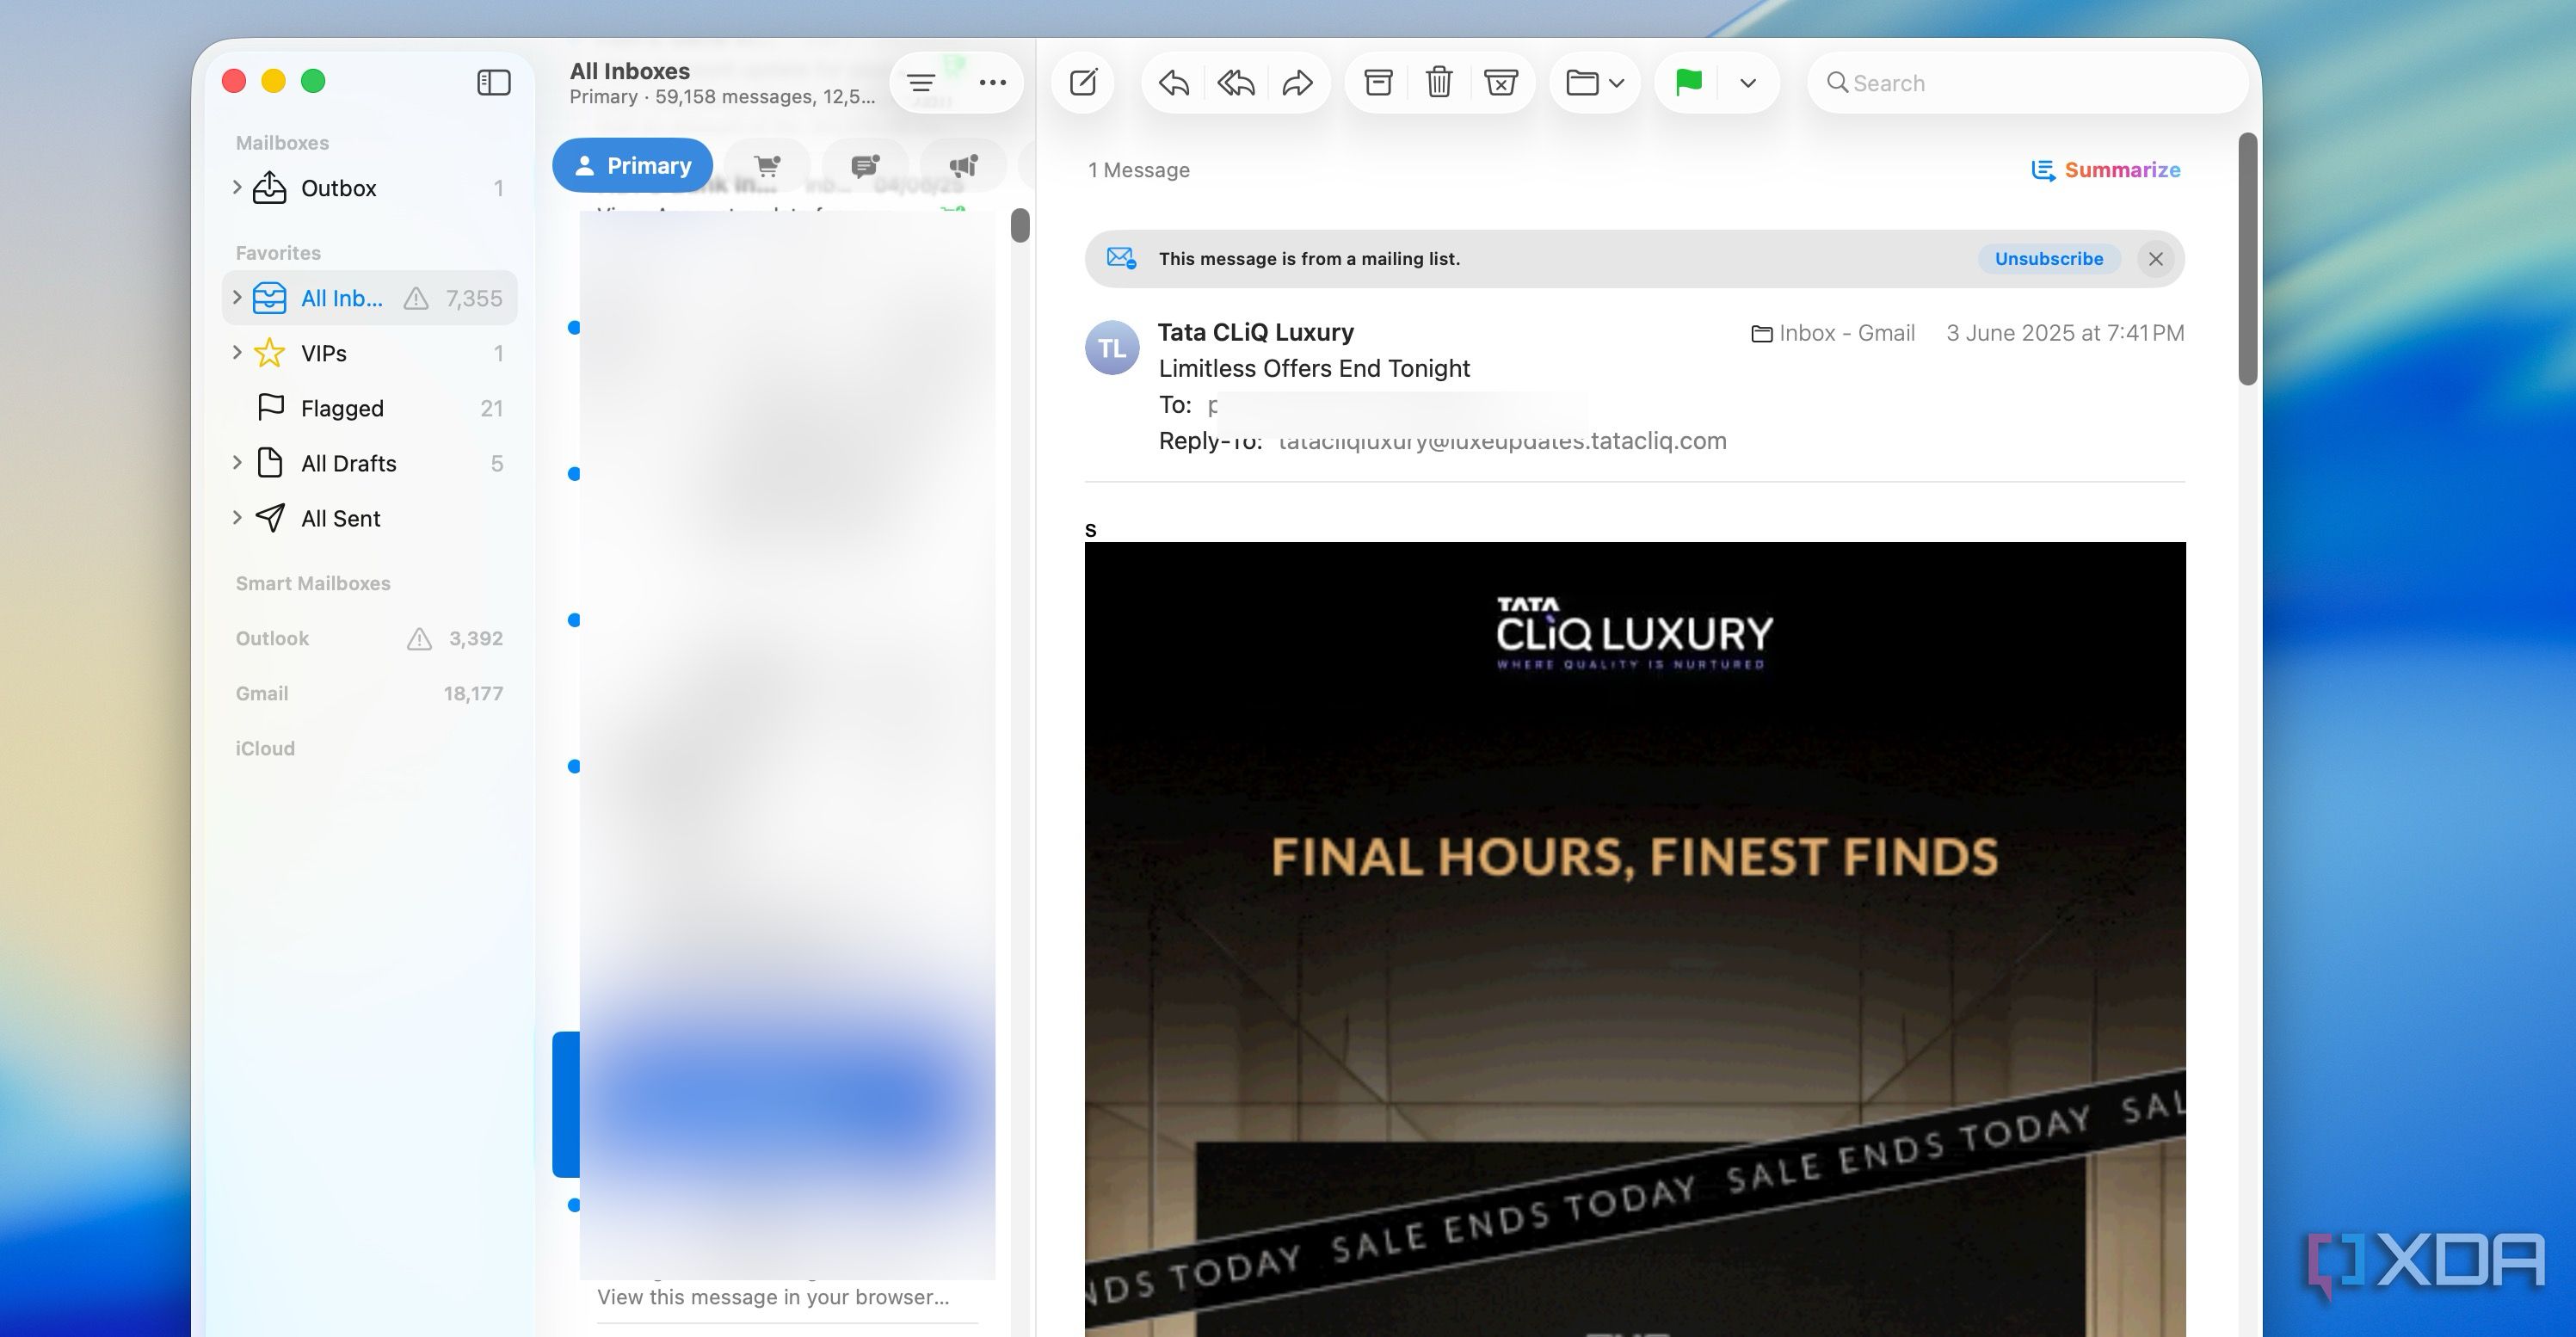Screen dimensions: 2576x1337
Task: Click sender name Tata CLiQ Luxury
Action: coord(1256,332)
